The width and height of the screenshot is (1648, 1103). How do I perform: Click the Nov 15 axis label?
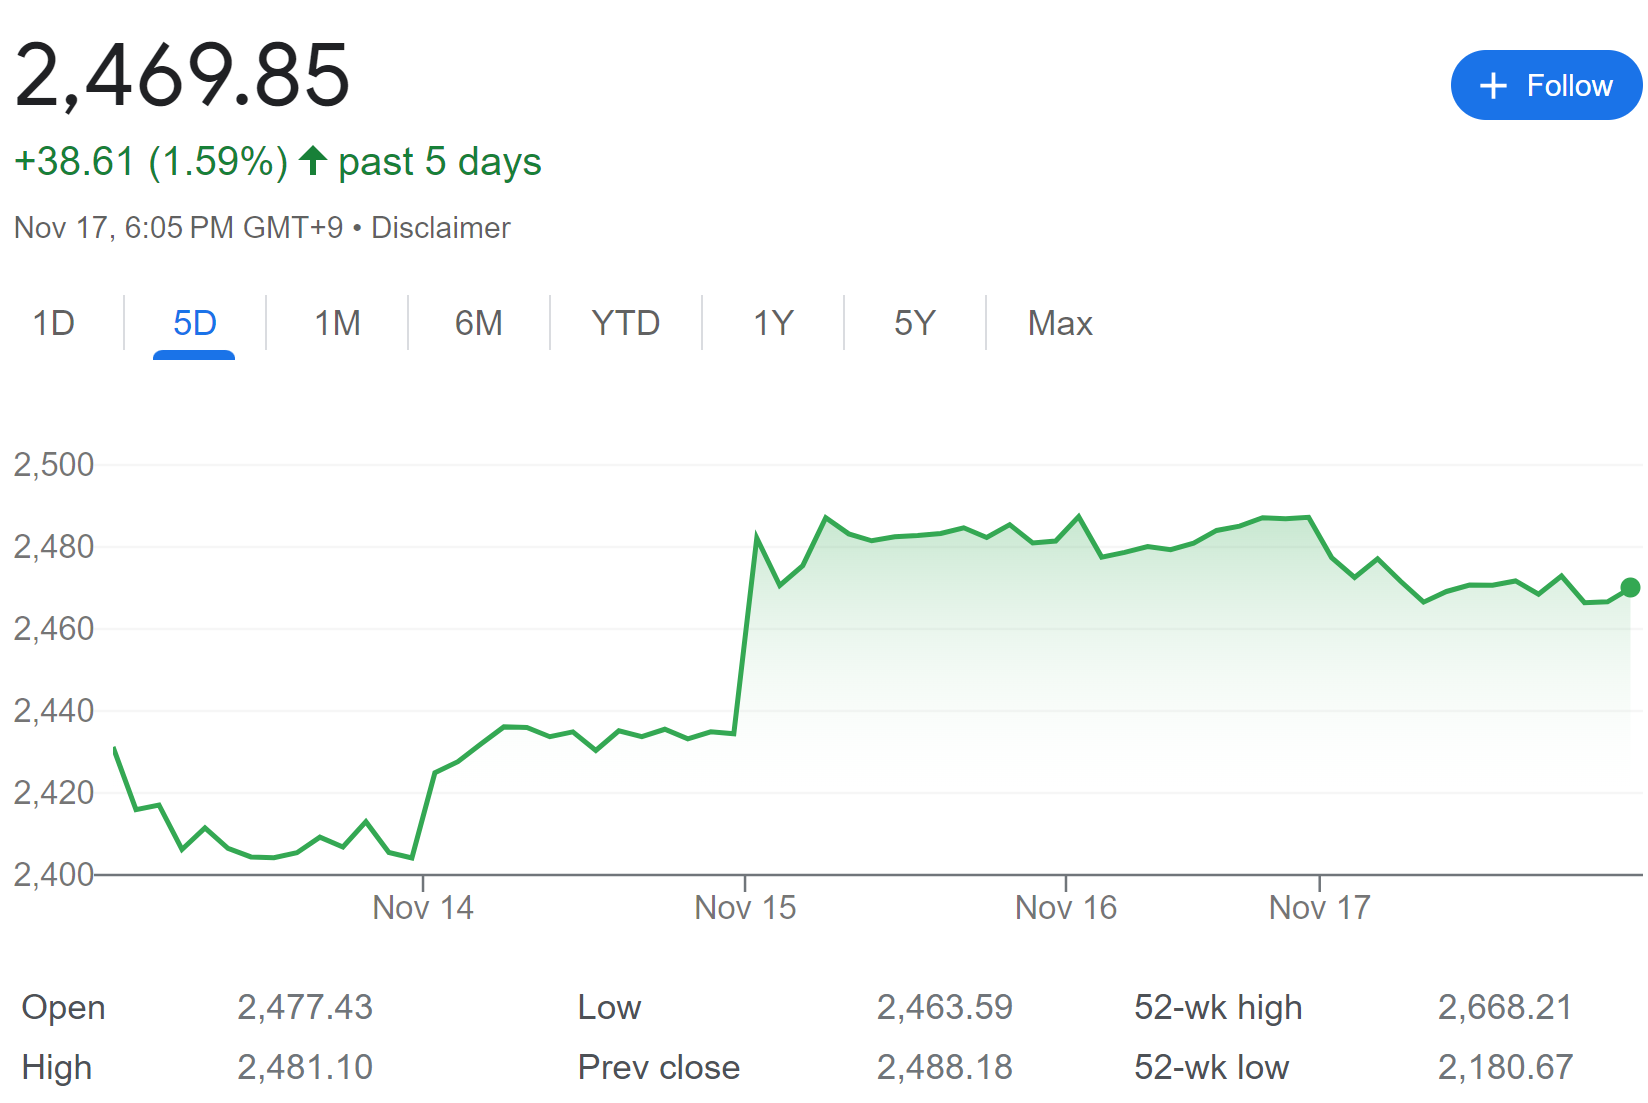(745, 907)
